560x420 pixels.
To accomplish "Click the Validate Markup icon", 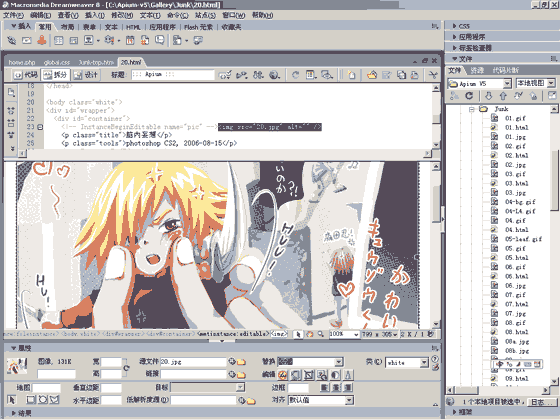I will 225,75.
